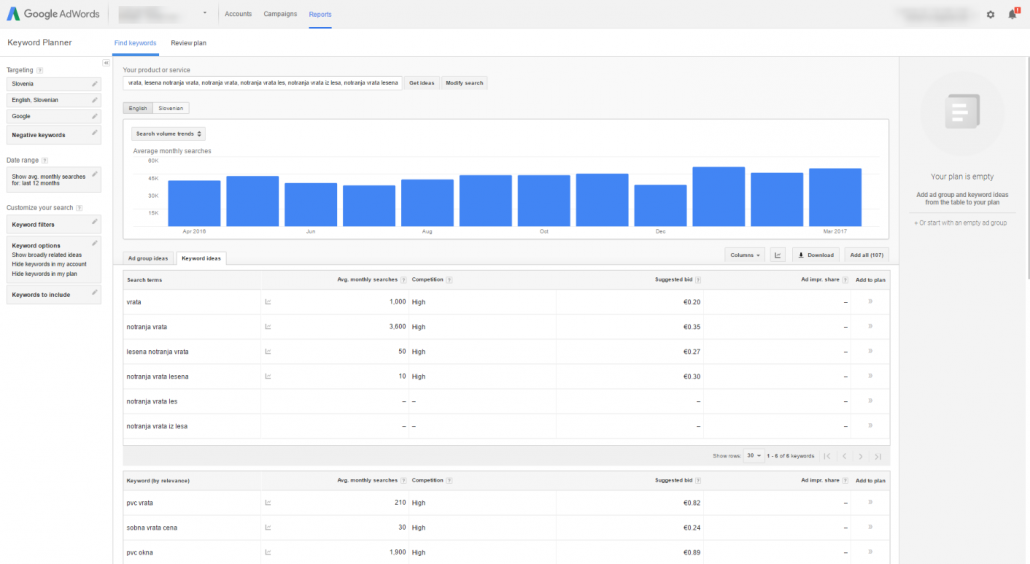Click the product or service input field
Screen dimensions: 1030x564
coord(262,83)
